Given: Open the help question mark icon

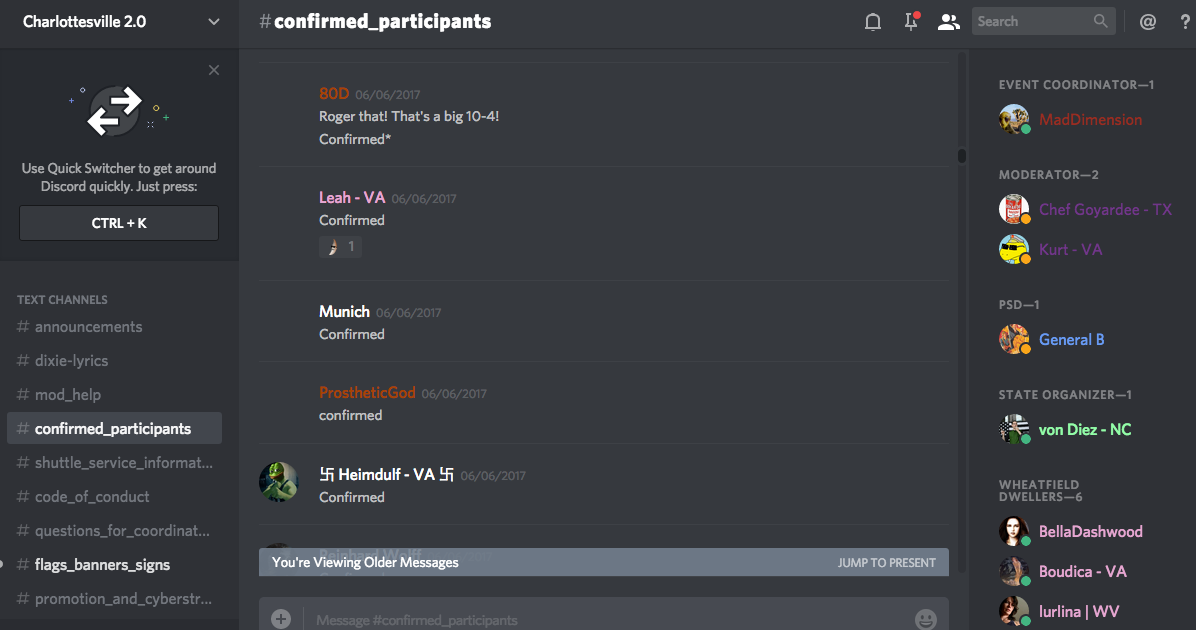Looking at the screenshot, I should pos(1185,21).
